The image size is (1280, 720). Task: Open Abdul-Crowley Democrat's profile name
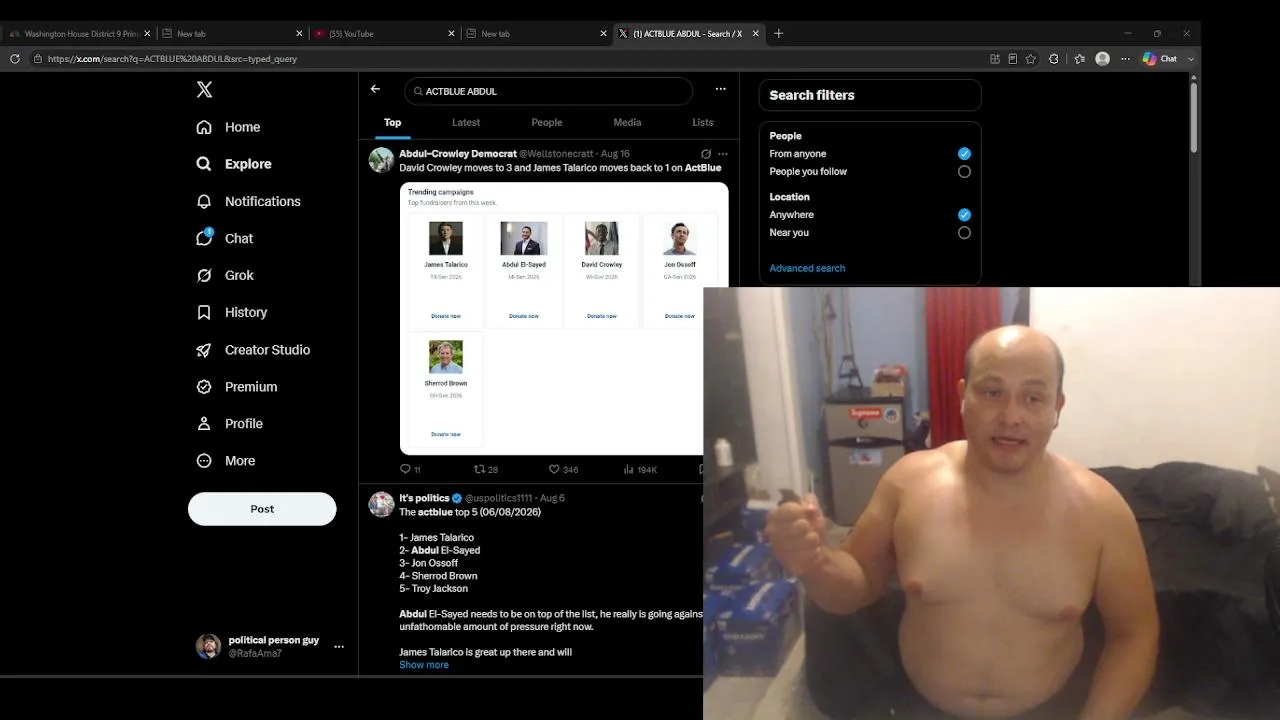[458, 154]
